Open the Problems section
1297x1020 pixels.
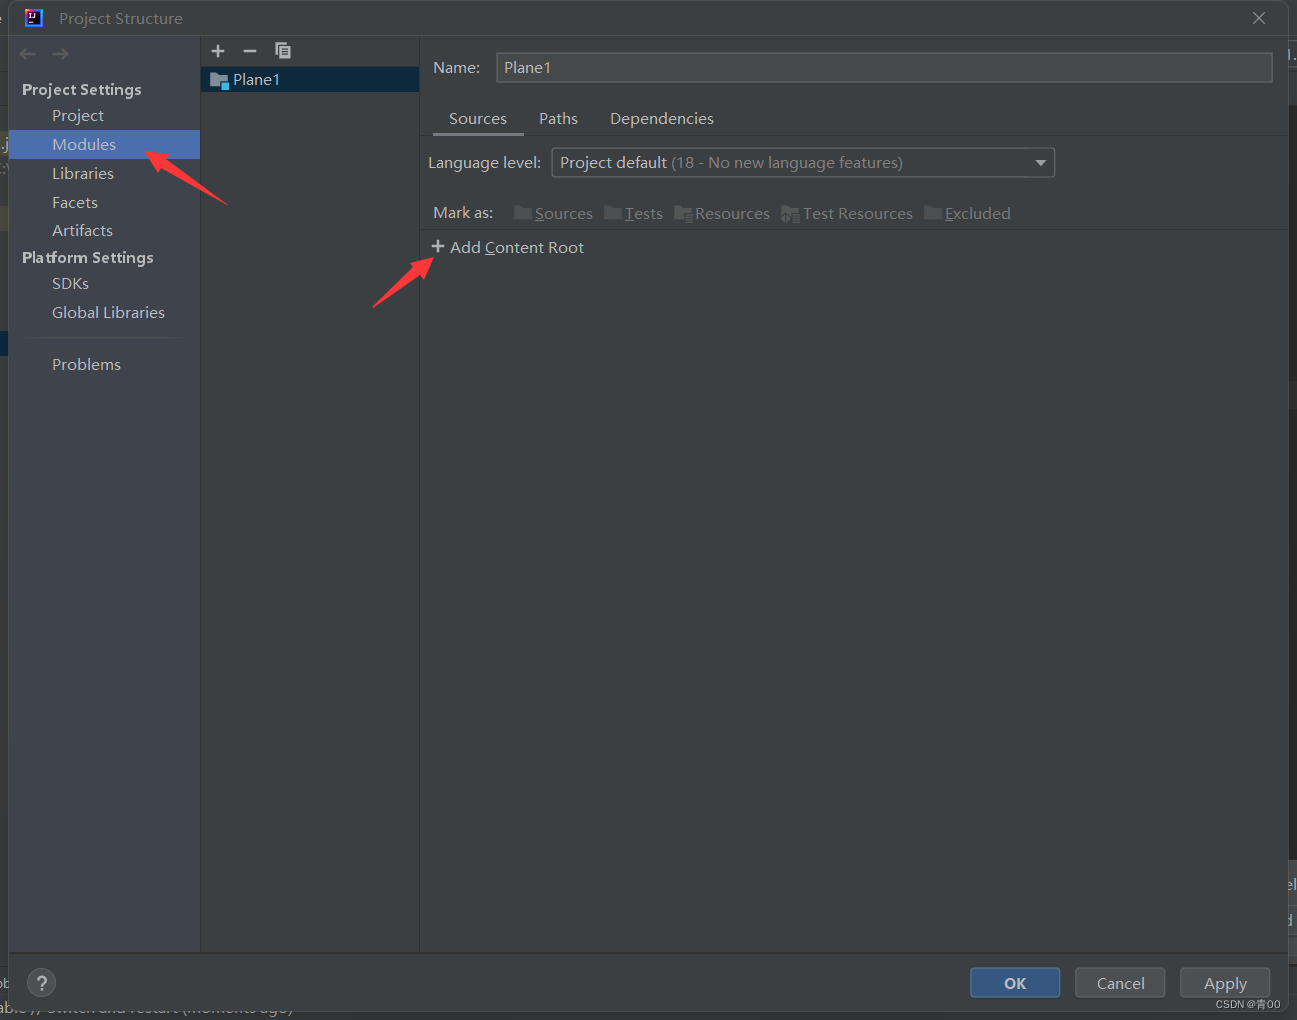pos(86,365)
